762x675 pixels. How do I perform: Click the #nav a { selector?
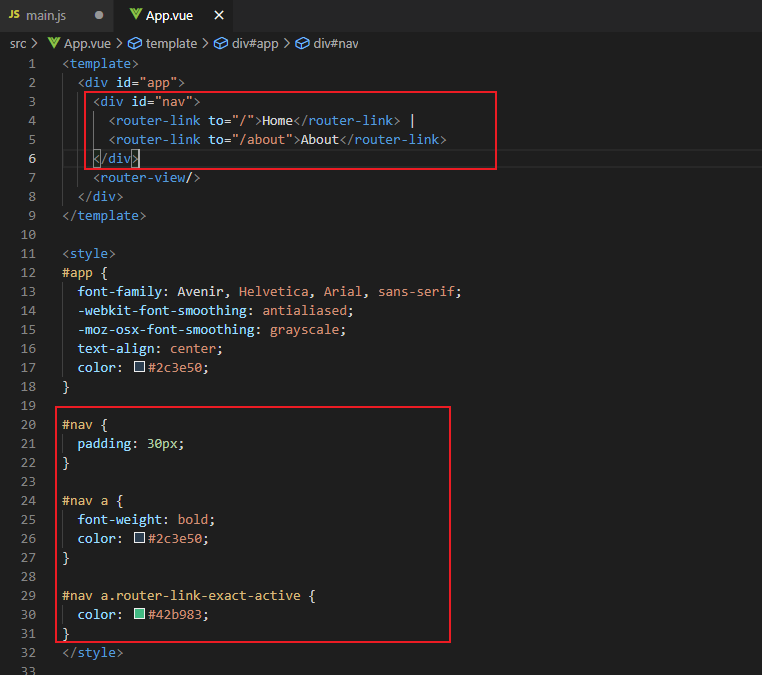pyautogui.click(x=92, y=501)
